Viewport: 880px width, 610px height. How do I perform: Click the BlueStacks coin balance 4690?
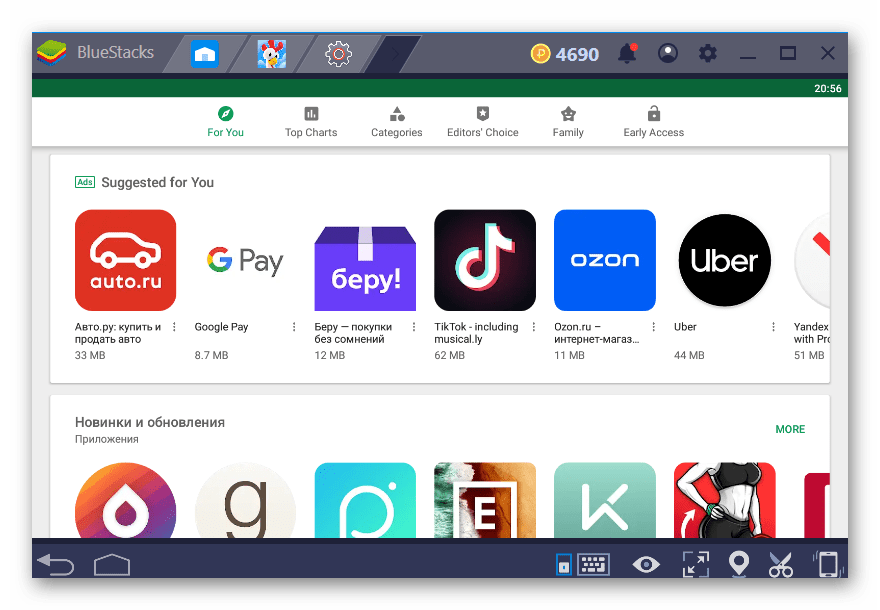pos(565,54)
